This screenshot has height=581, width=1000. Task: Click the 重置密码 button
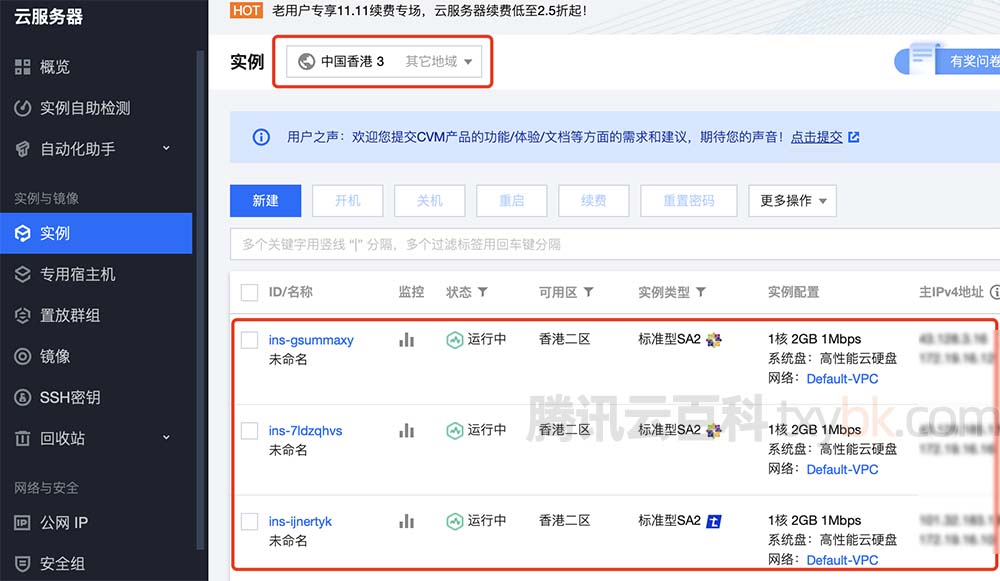pyautogui.click(x=689, y=201)
